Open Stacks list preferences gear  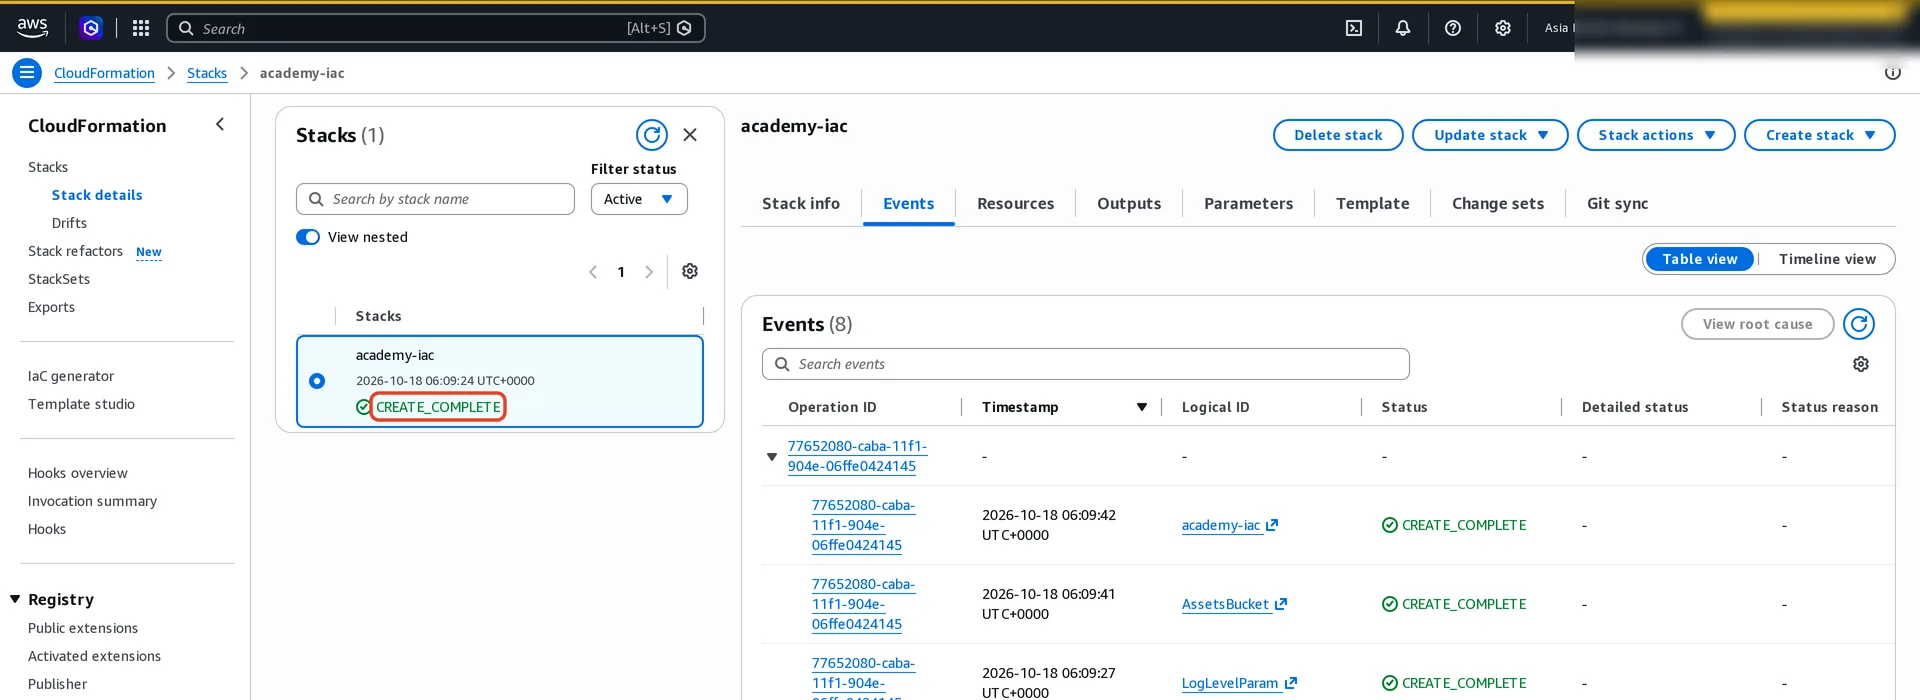[690, 271]
